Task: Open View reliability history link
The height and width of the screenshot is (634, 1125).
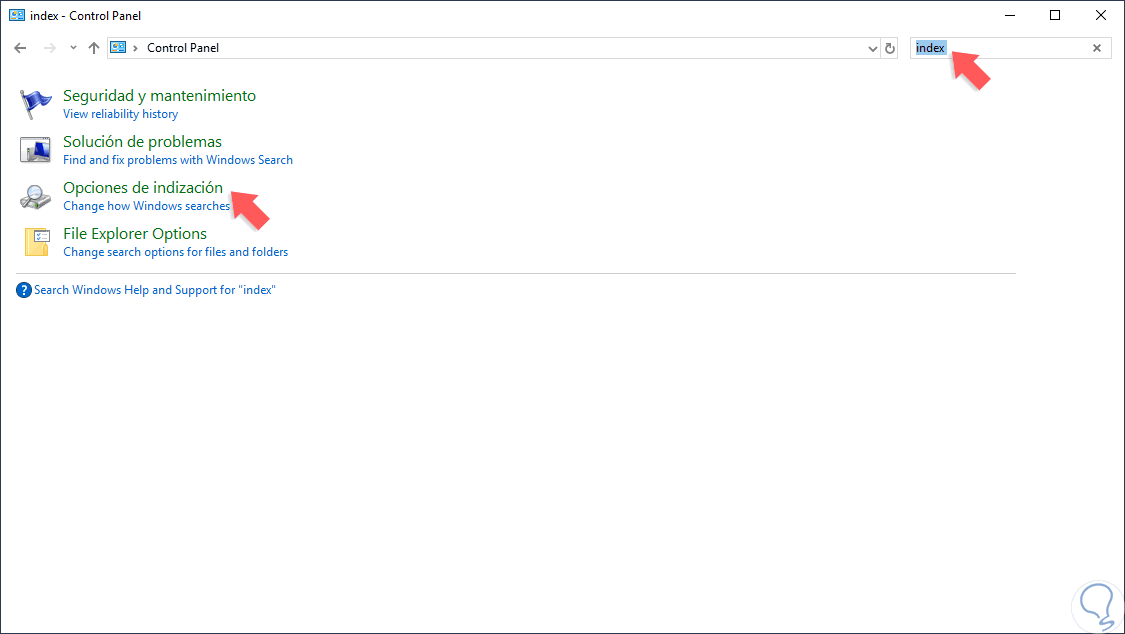Action: click(121, 114)
